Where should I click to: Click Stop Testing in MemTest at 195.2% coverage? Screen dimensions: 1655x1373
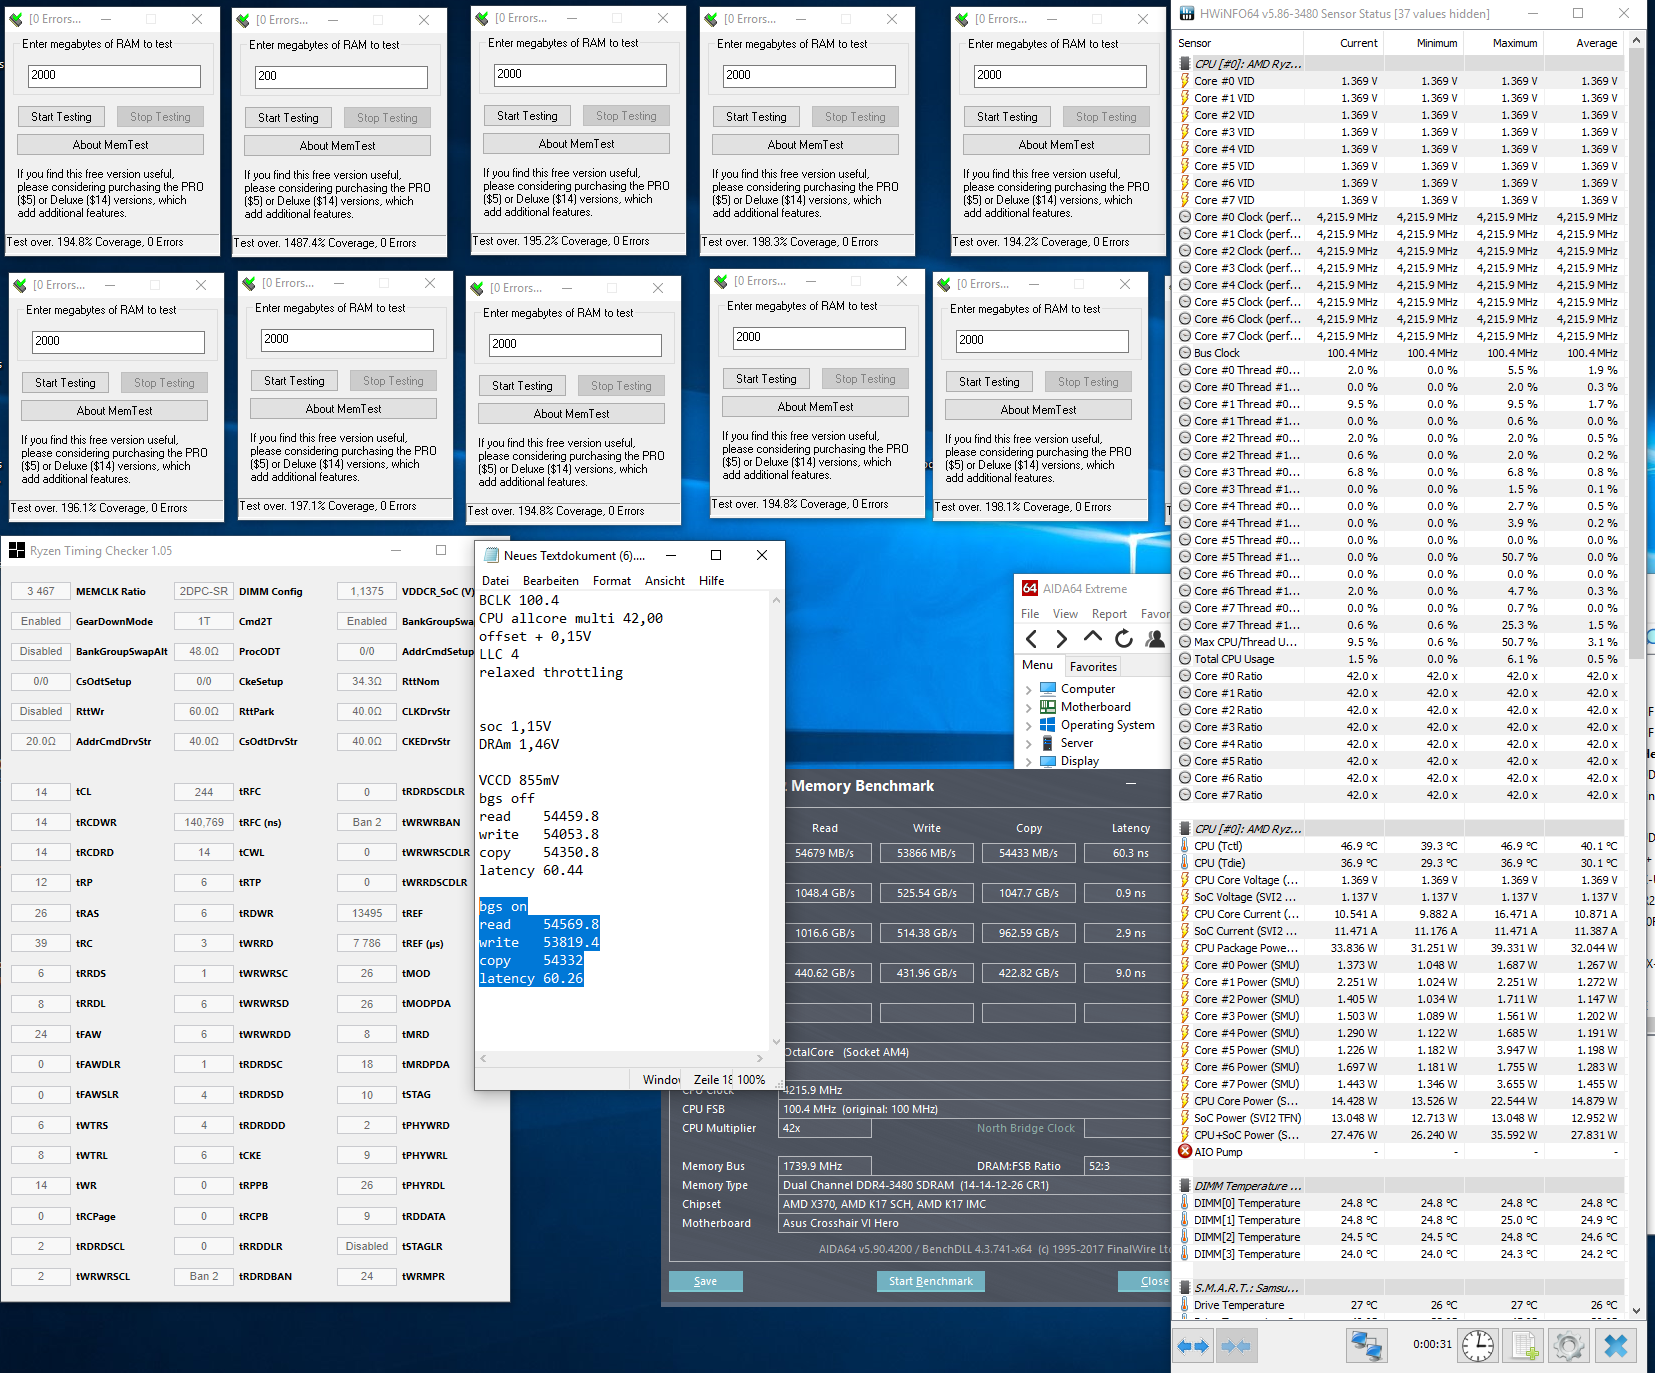coord(626,116)
